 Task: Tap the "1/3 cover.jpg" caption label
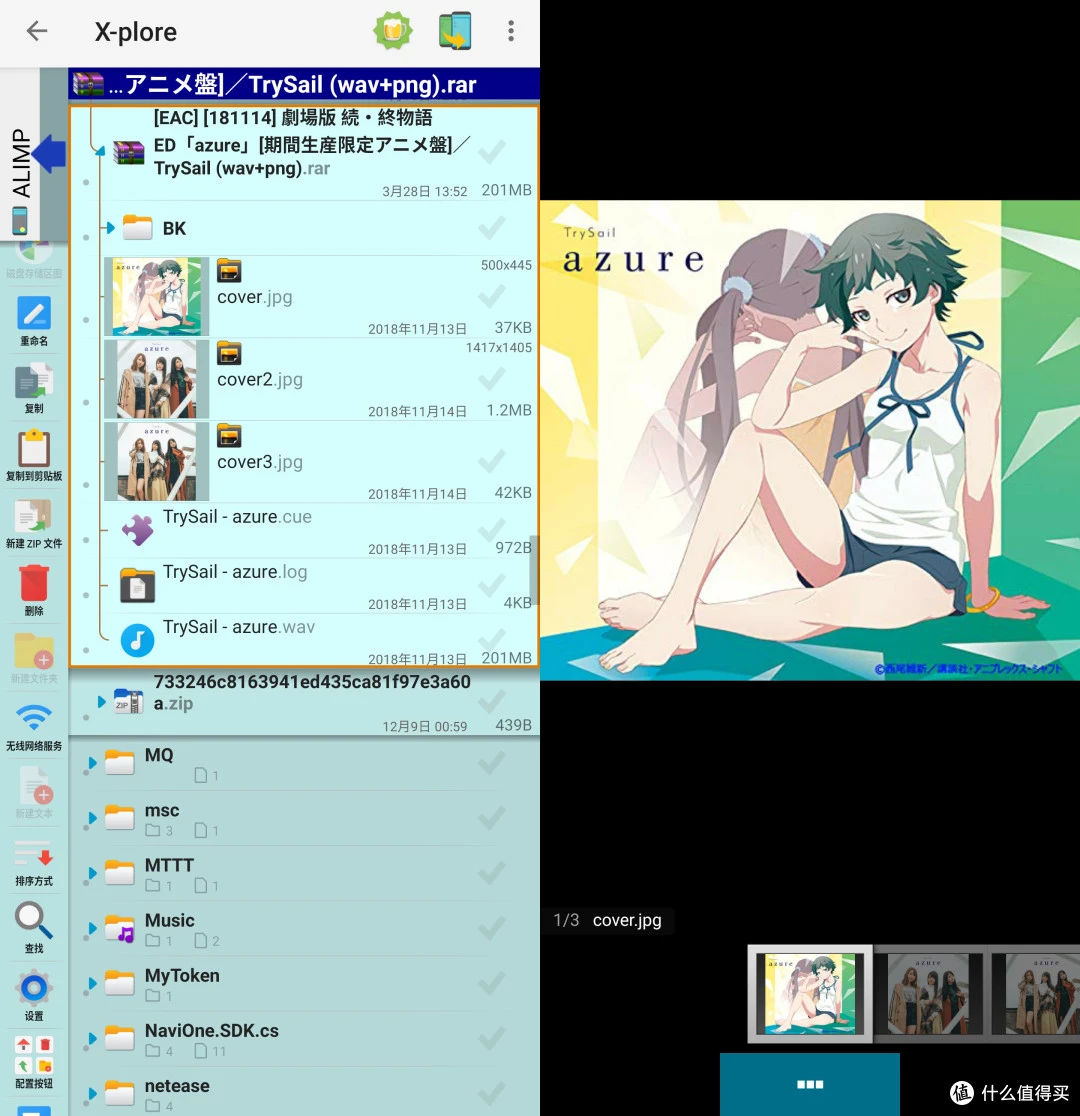(x=607, y=920)
